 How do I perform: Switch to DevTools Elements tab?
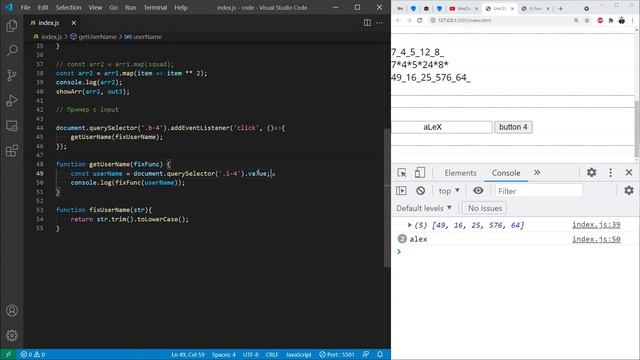(460, 173)
